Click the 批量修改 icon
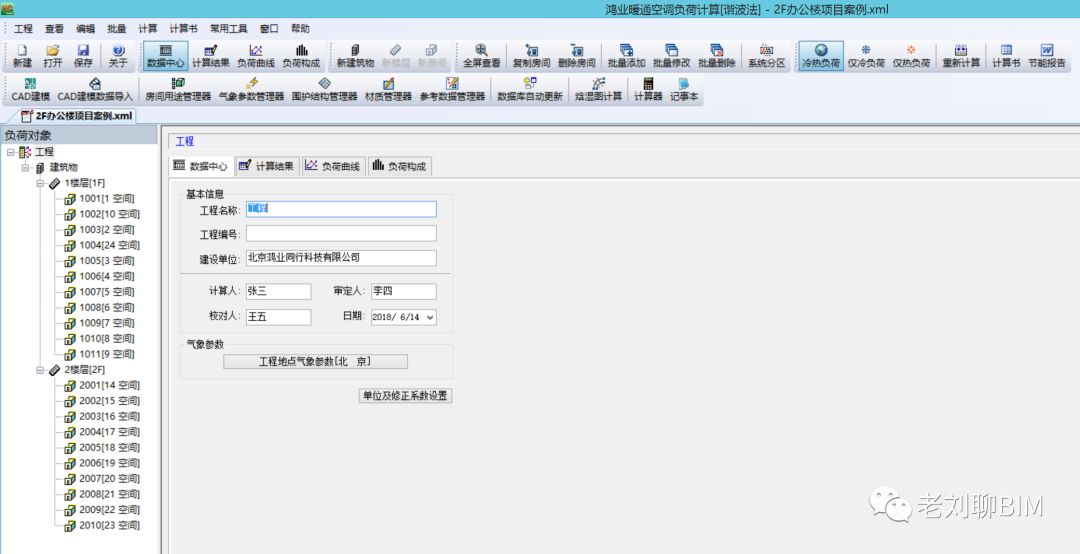Screen dimensions: 1080x554 672,56
